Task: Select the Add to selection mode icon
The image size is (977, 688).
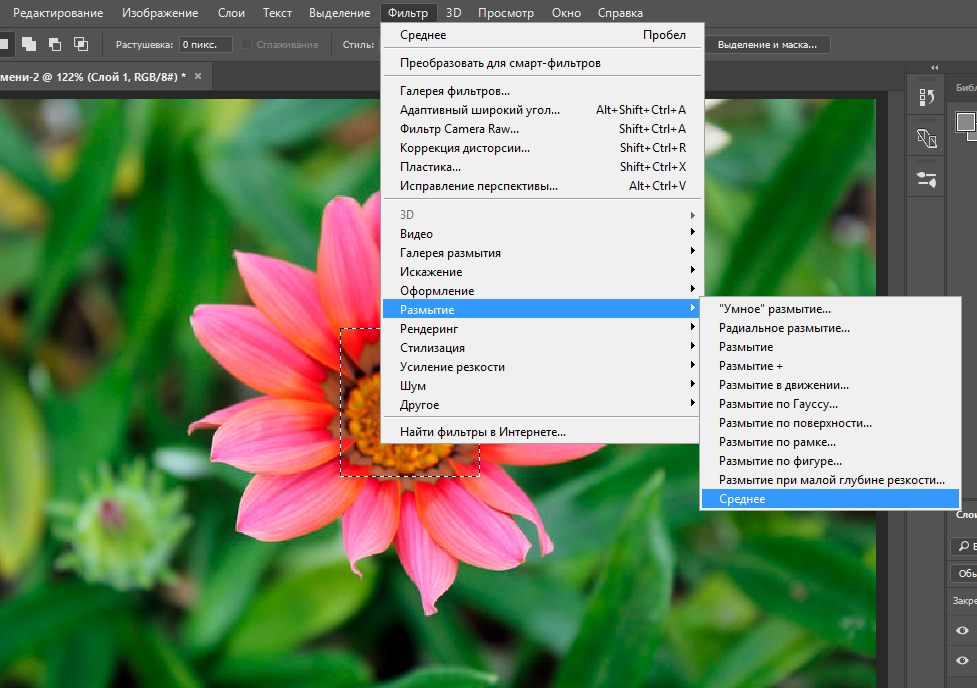Action: click(x=29, y=44)
